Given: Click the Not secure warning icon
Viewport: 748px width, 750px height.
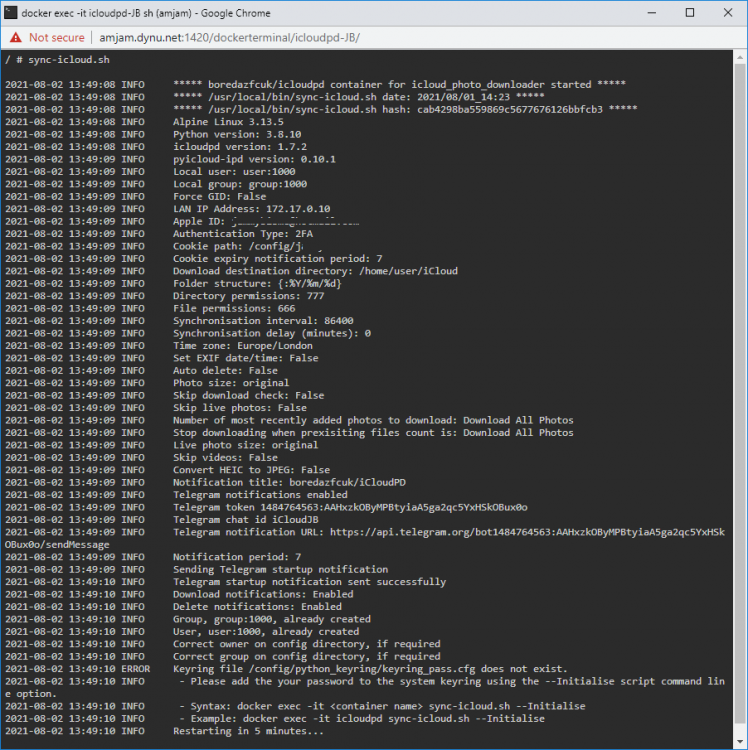Looking at the screenshot, I should [16, 38].
